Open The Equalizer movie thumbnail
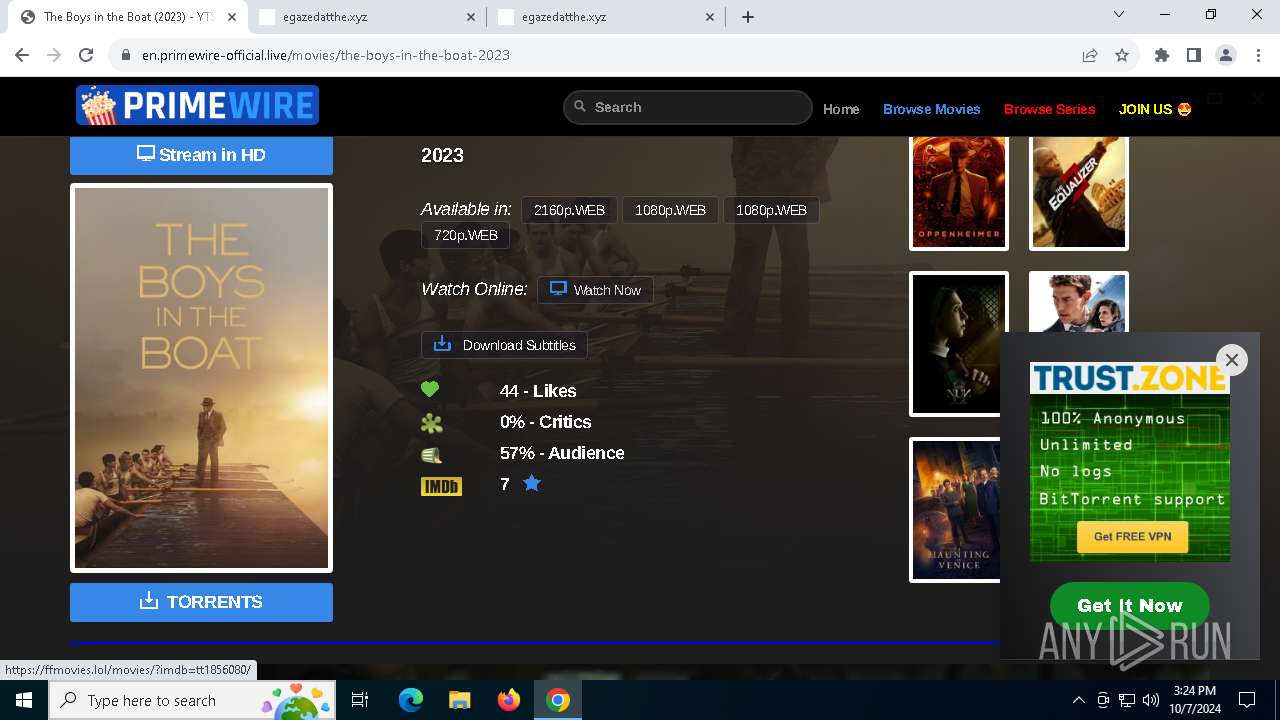This screenshot has width=1280, height=720. [1079, 193]
